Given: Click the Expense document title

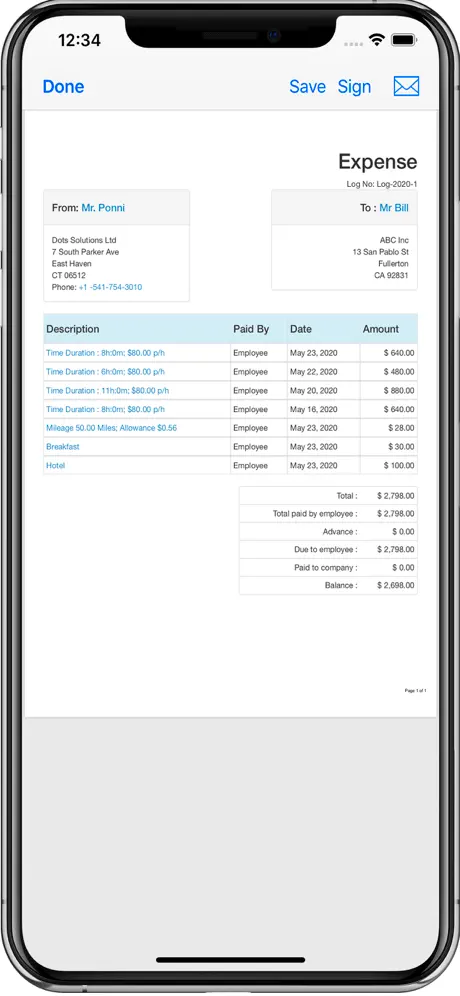Looking at the screenshot, I should 377,162.
